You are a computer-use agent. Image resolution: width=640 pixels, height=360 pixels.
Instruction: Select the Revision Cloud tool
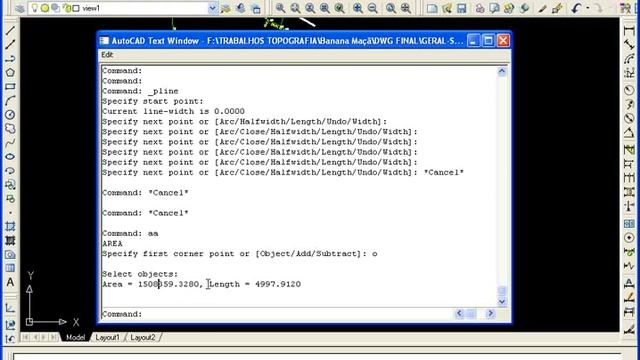(x=10, y=129)
